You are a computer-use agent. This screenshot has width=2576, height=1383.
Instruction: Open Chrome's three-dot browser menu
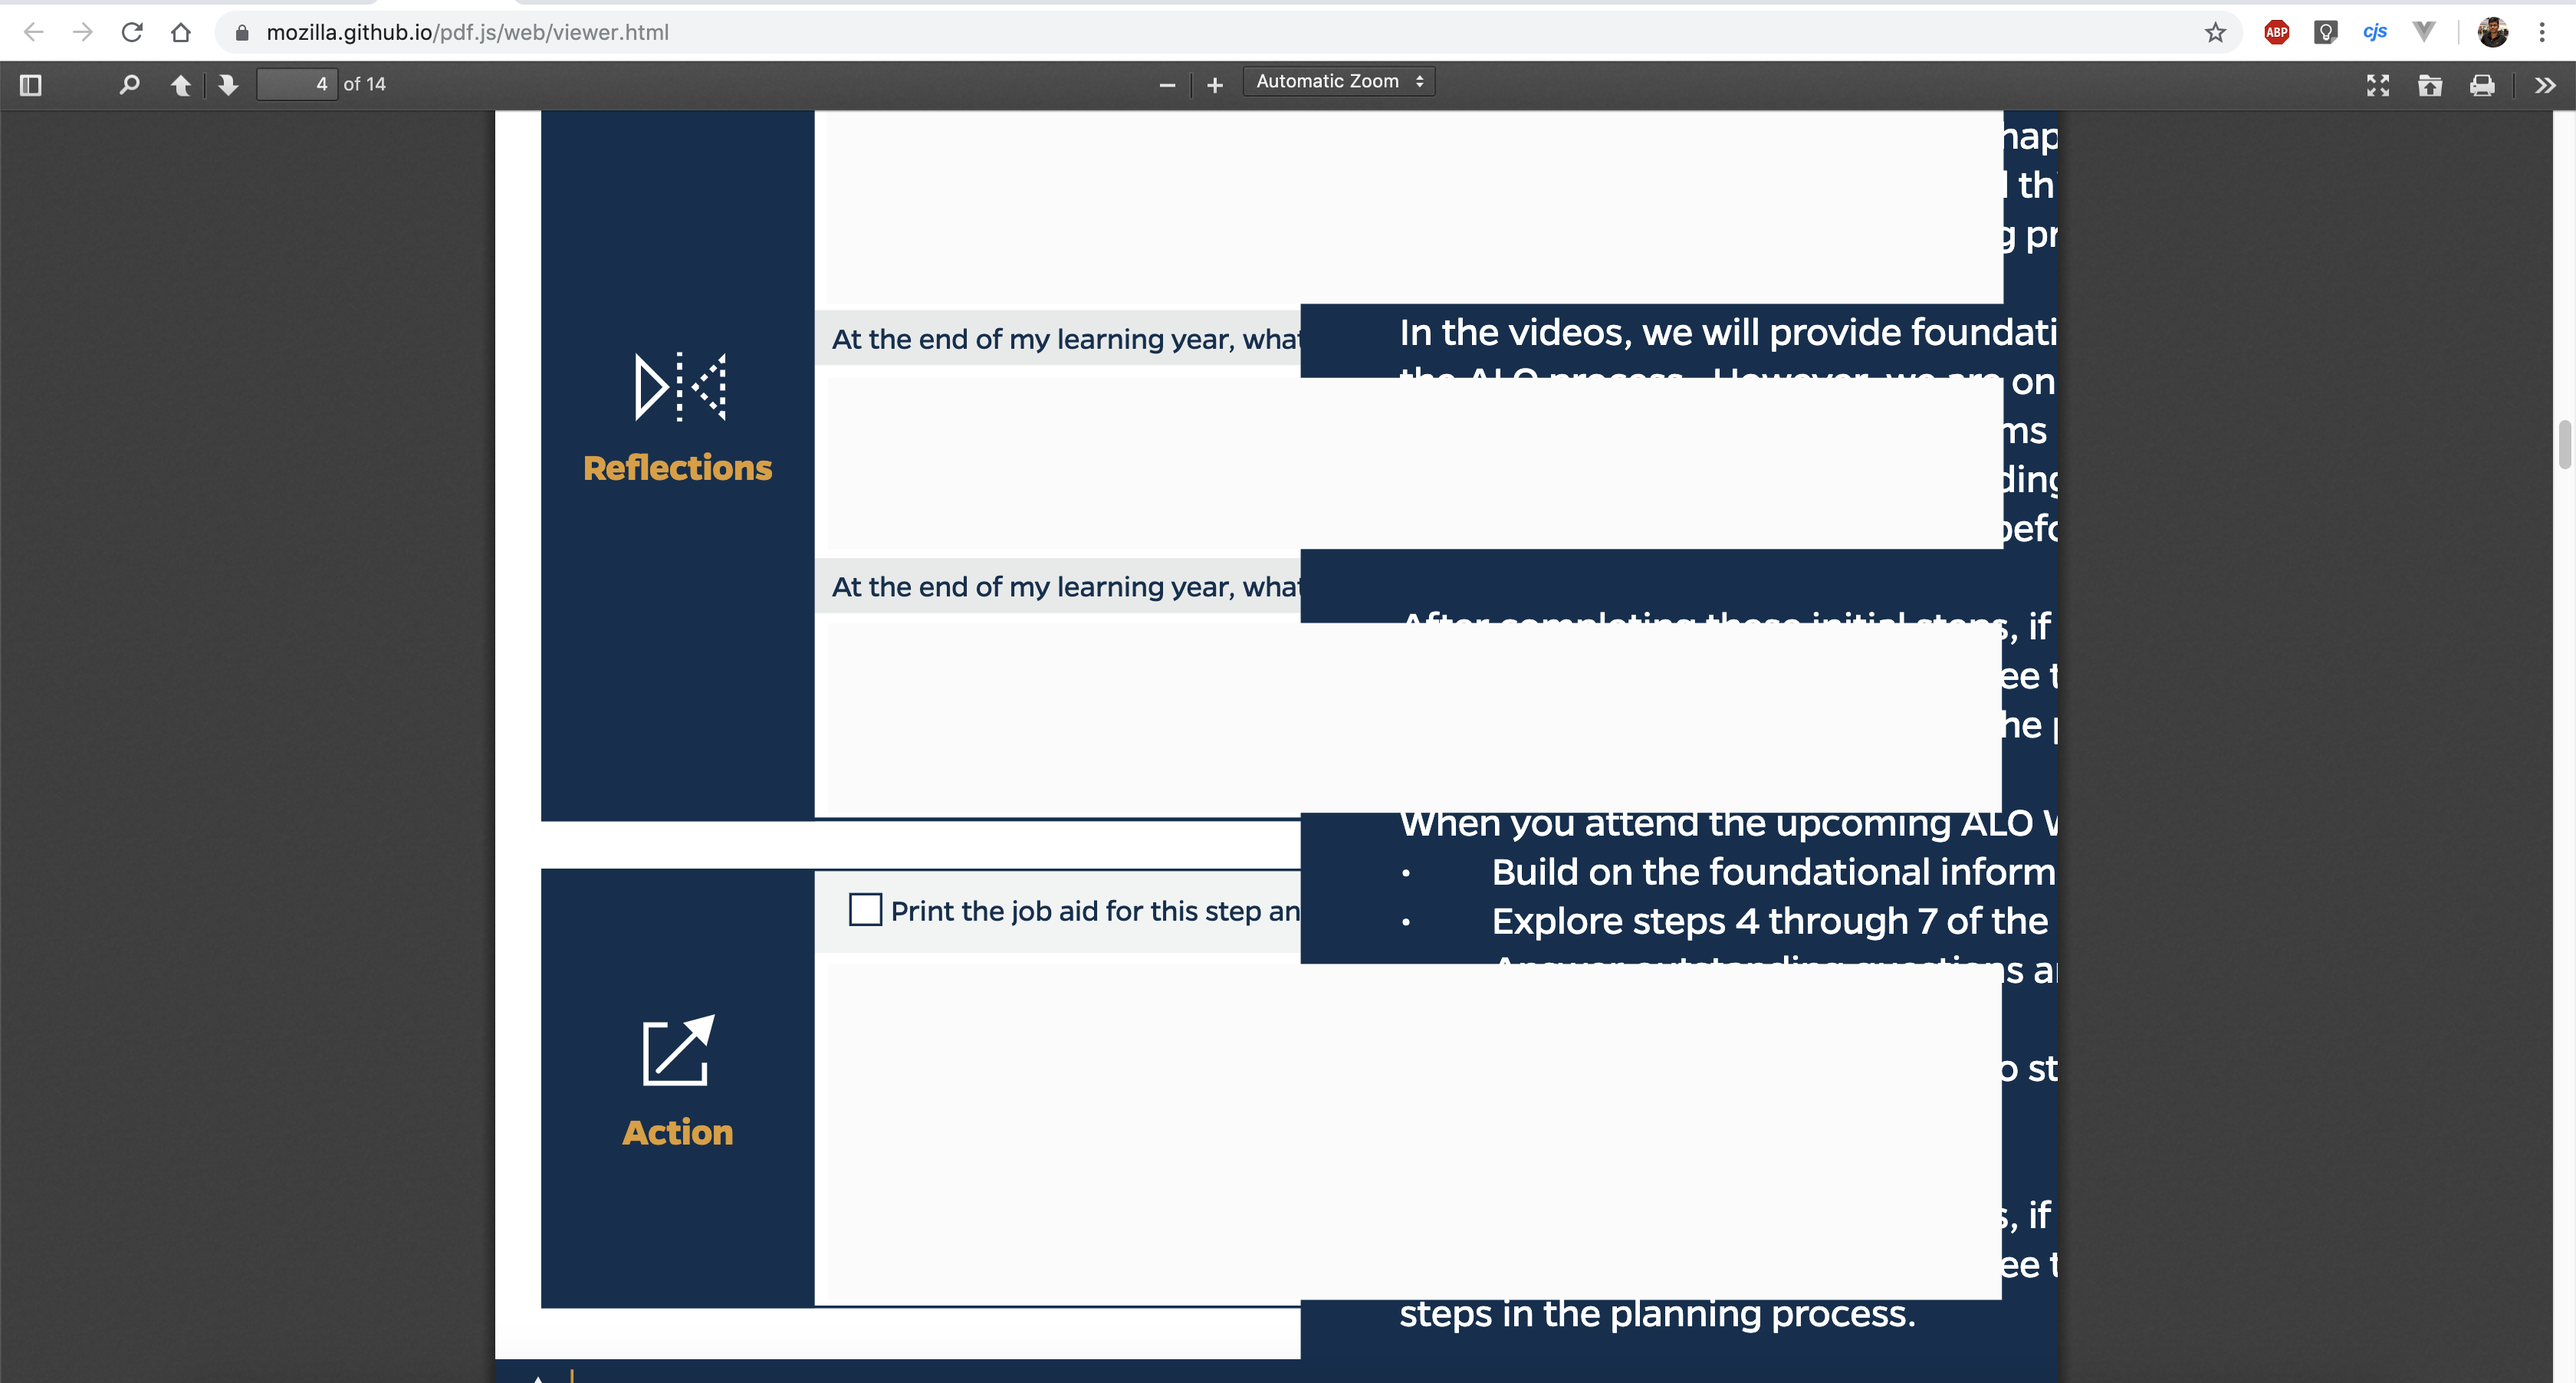click(x=2543, y=31)
